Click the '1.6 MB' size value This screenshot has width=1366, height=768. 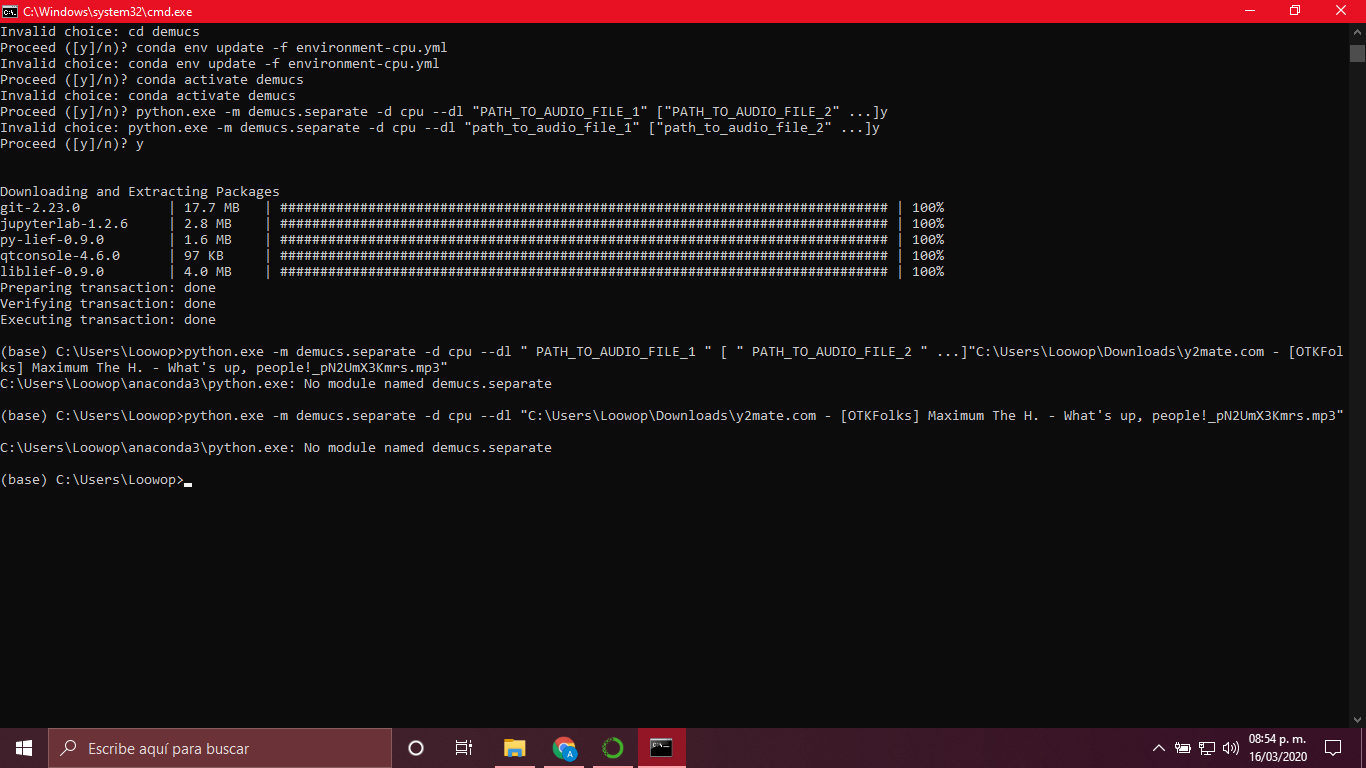coord(208,240)
